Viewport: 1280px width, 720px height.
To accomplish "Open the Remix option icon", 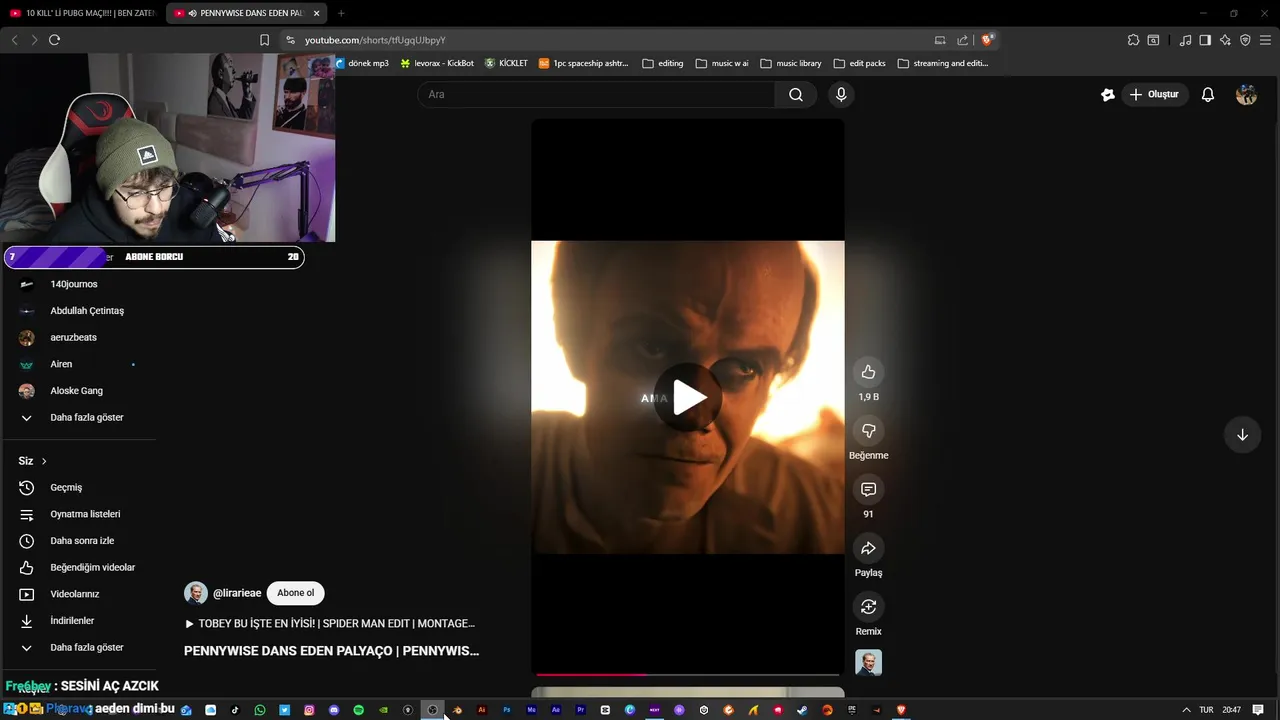I will [868, 607].
